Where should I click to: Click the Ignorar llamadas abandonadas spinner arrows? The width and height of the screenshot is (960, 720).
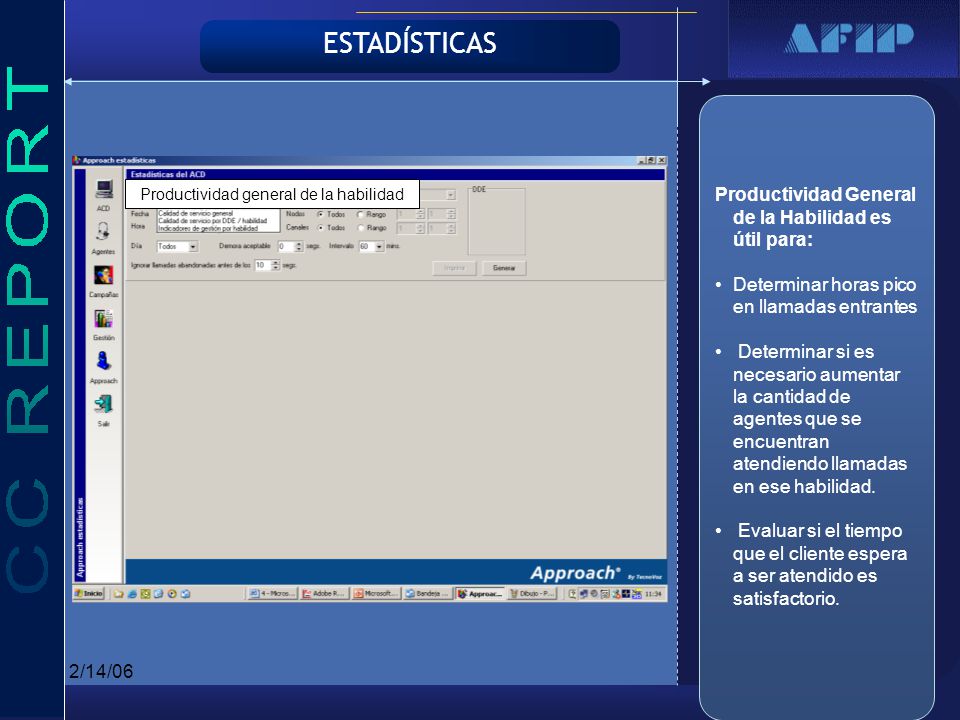(276, 265)
